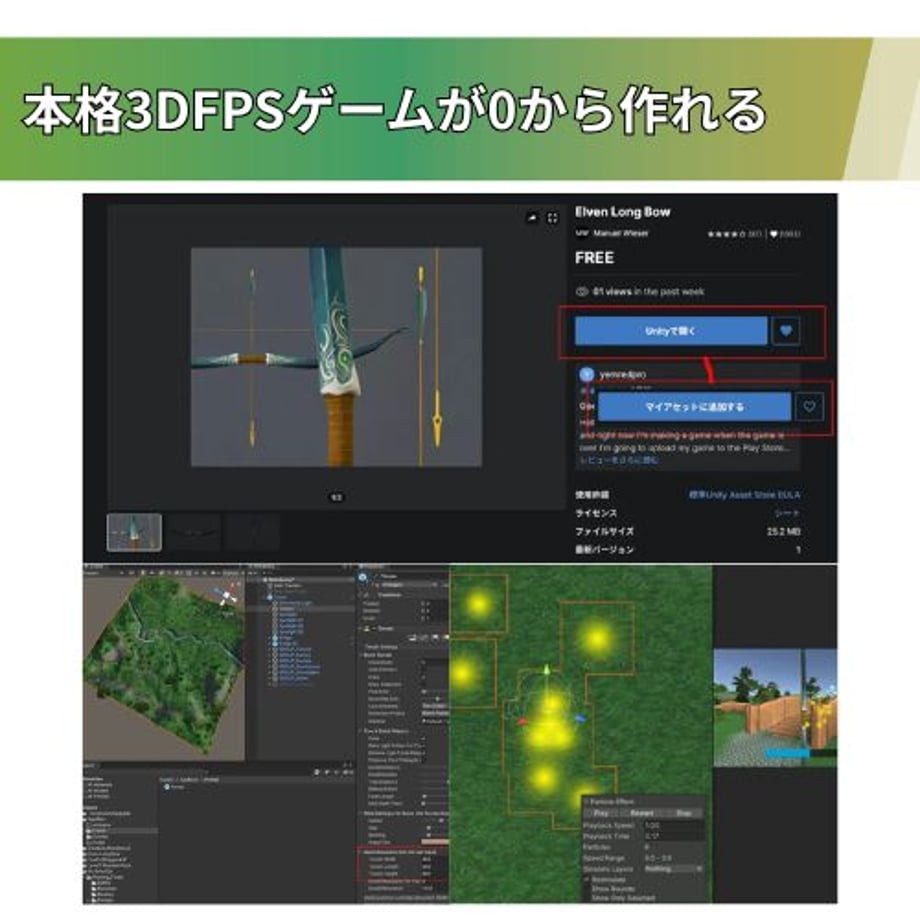Click red X-axis gizmo handle in scene
Image resolution: width=920 pixels, height=920 pixels.
click(522, 721)
